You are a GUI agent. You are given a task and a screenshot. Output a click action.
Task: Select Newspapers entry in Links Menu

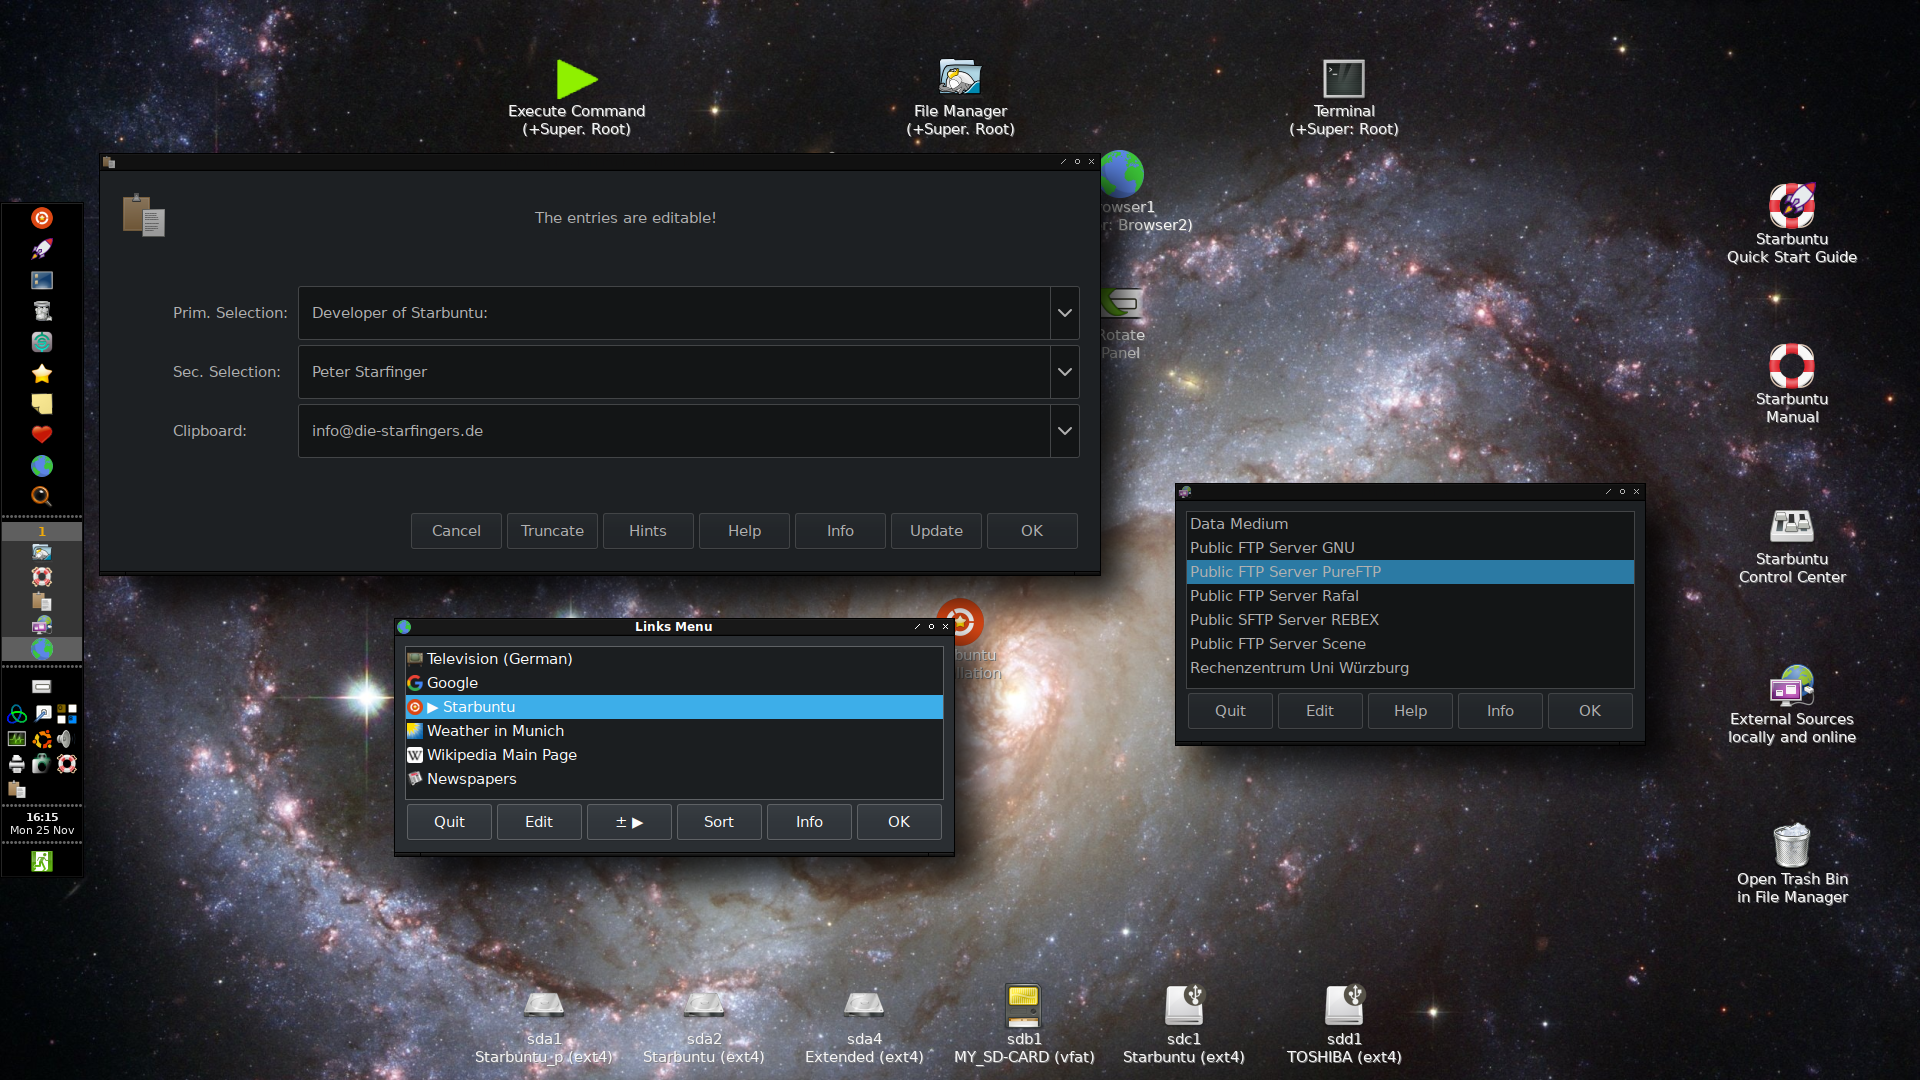(674, 779)
